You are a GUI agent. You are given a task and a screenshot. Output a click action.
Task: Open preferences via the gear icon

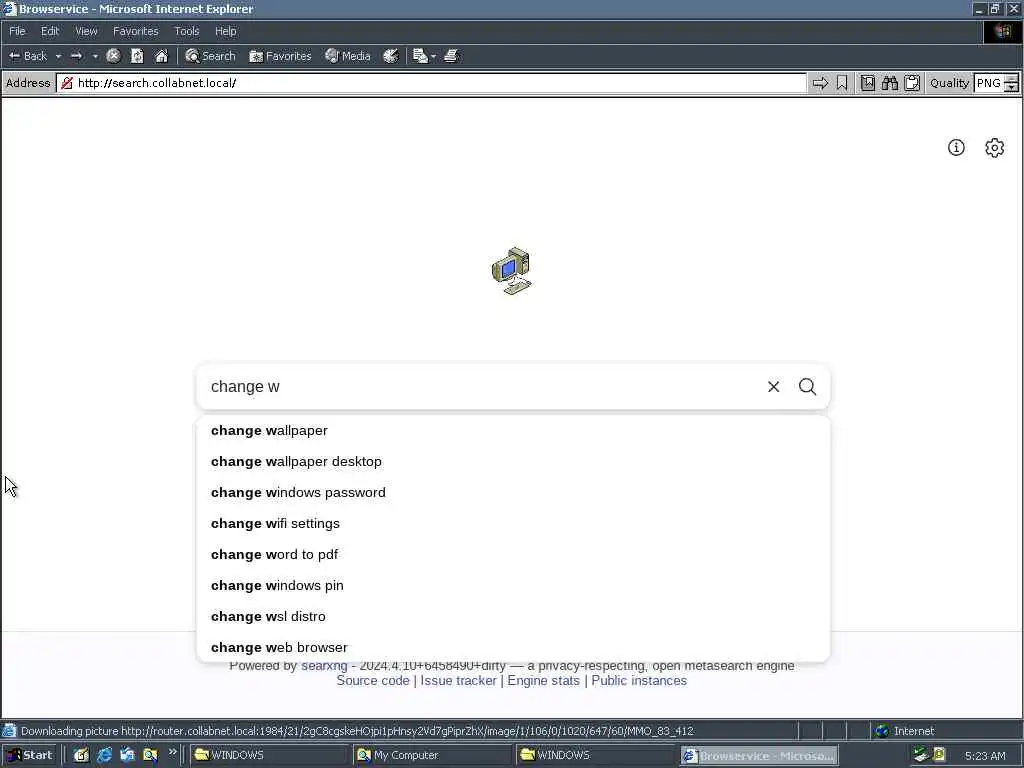point(994,148)
